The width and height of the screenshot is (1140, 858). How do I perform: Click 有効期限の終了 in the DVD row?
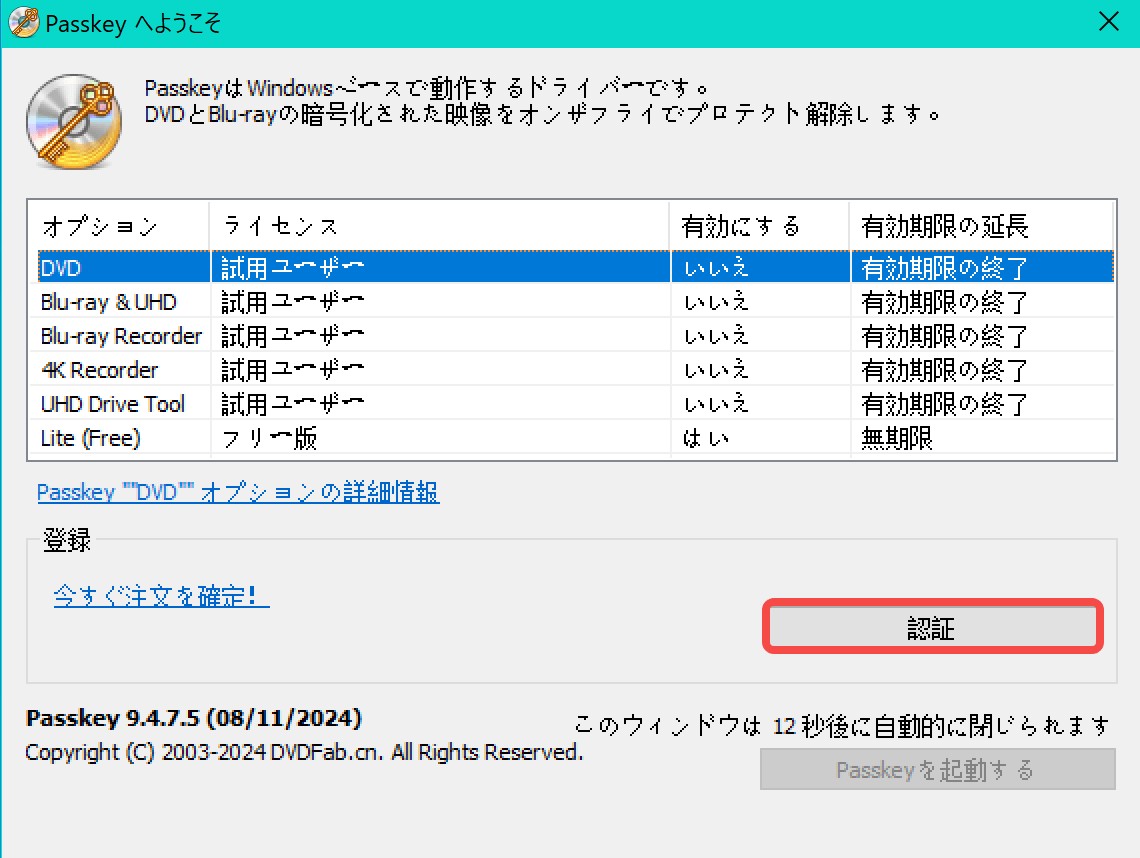click(x=944, y=268)
